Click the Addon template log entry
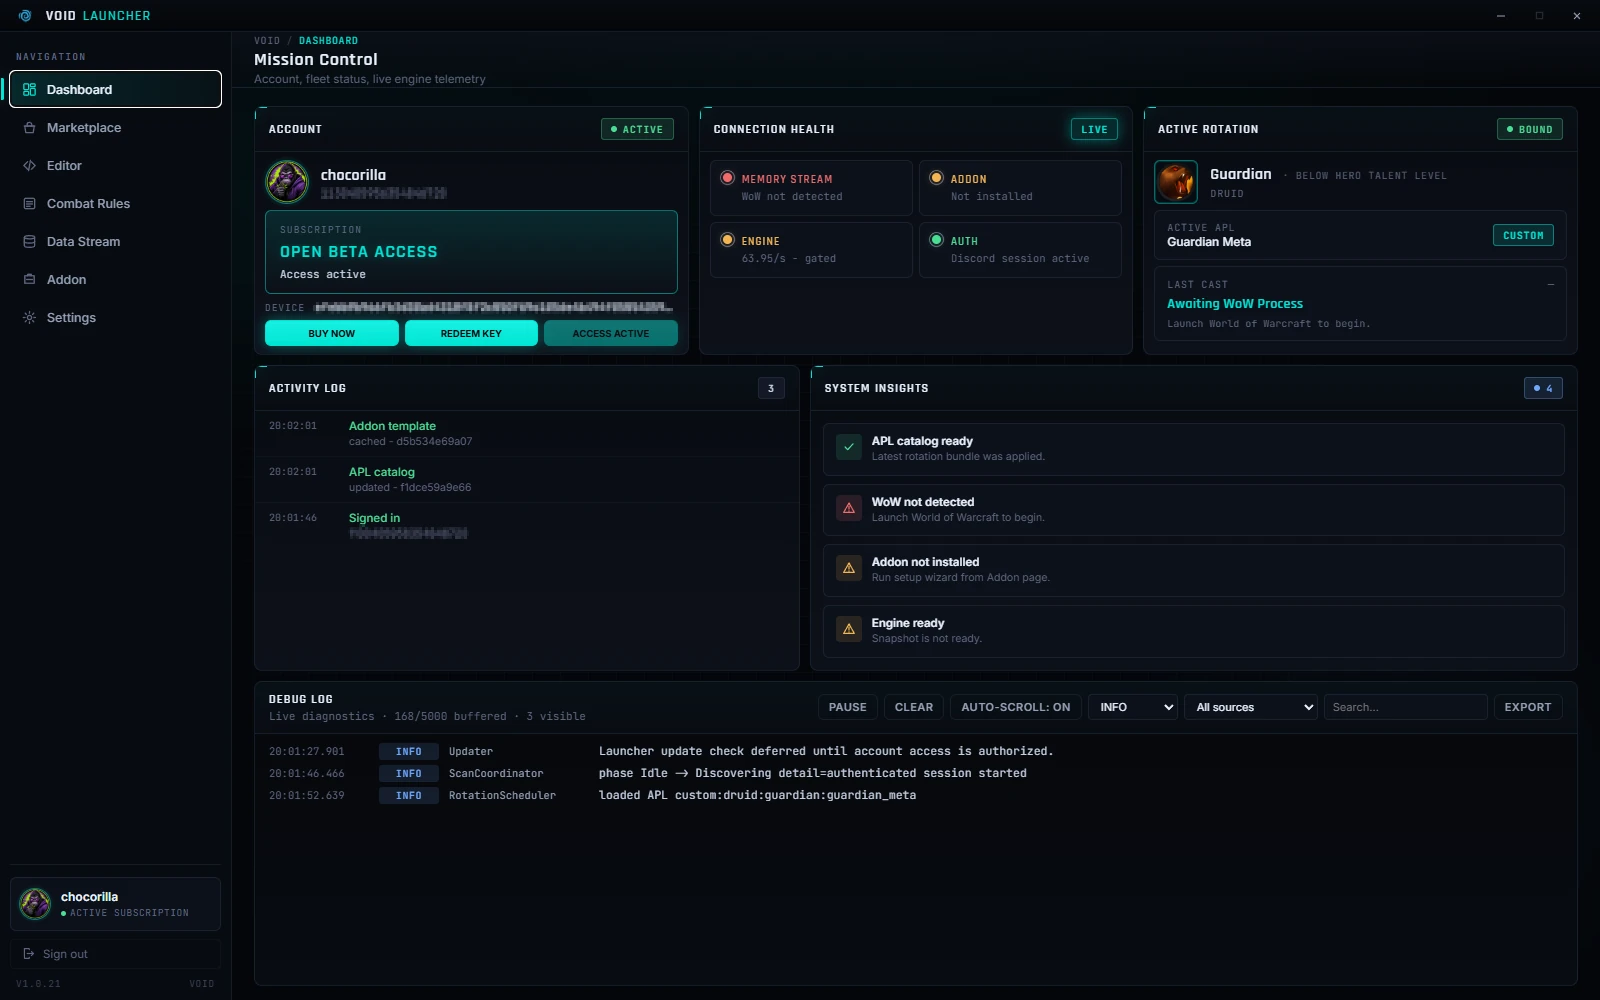 tap(526, 433)
